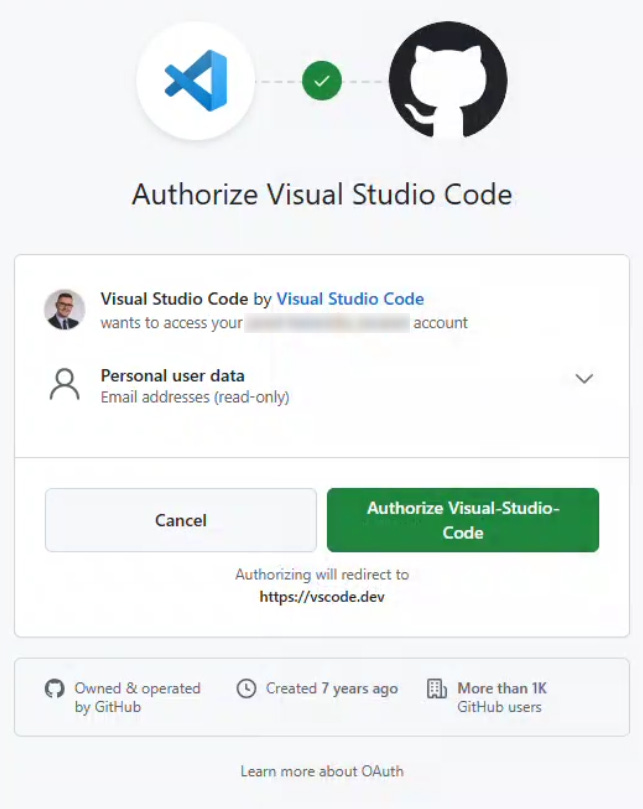Click the developer avatar photo
Screen dimensions: 643x809
click(x=65, y=310)
